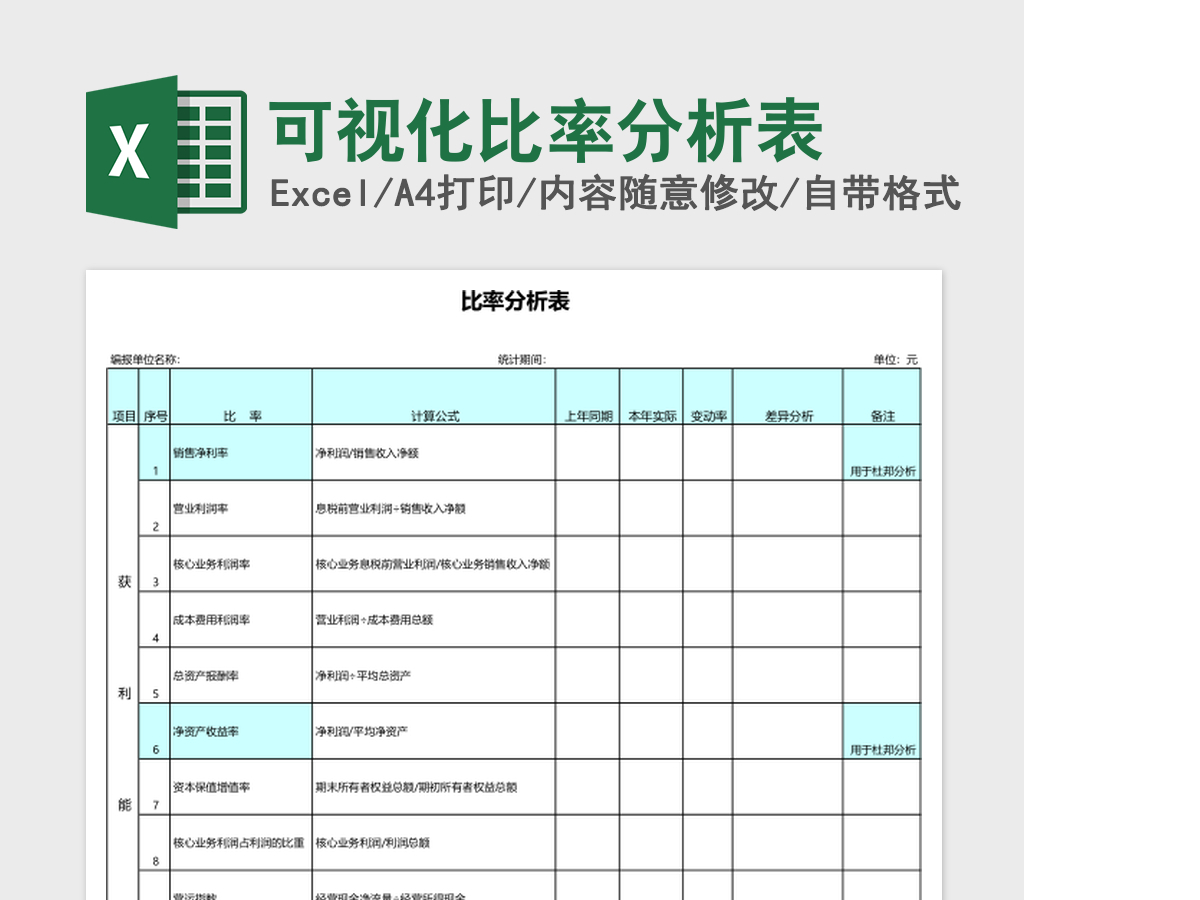Click 用于杜邦分析 note in row 6

pos(882,750)
